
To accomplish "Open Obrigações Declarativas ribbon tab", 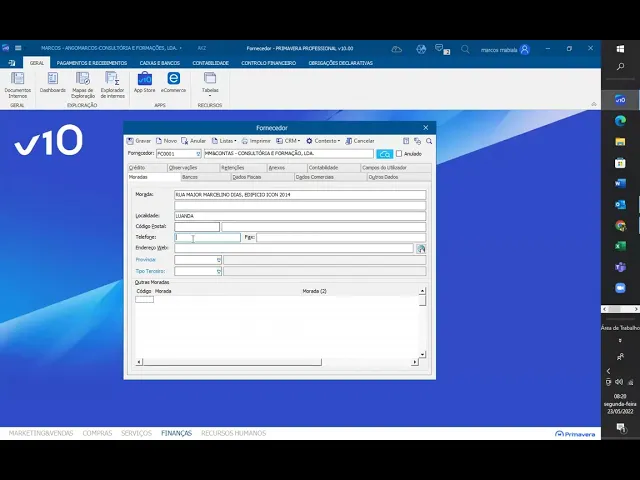I will click(x=340, y=63).
